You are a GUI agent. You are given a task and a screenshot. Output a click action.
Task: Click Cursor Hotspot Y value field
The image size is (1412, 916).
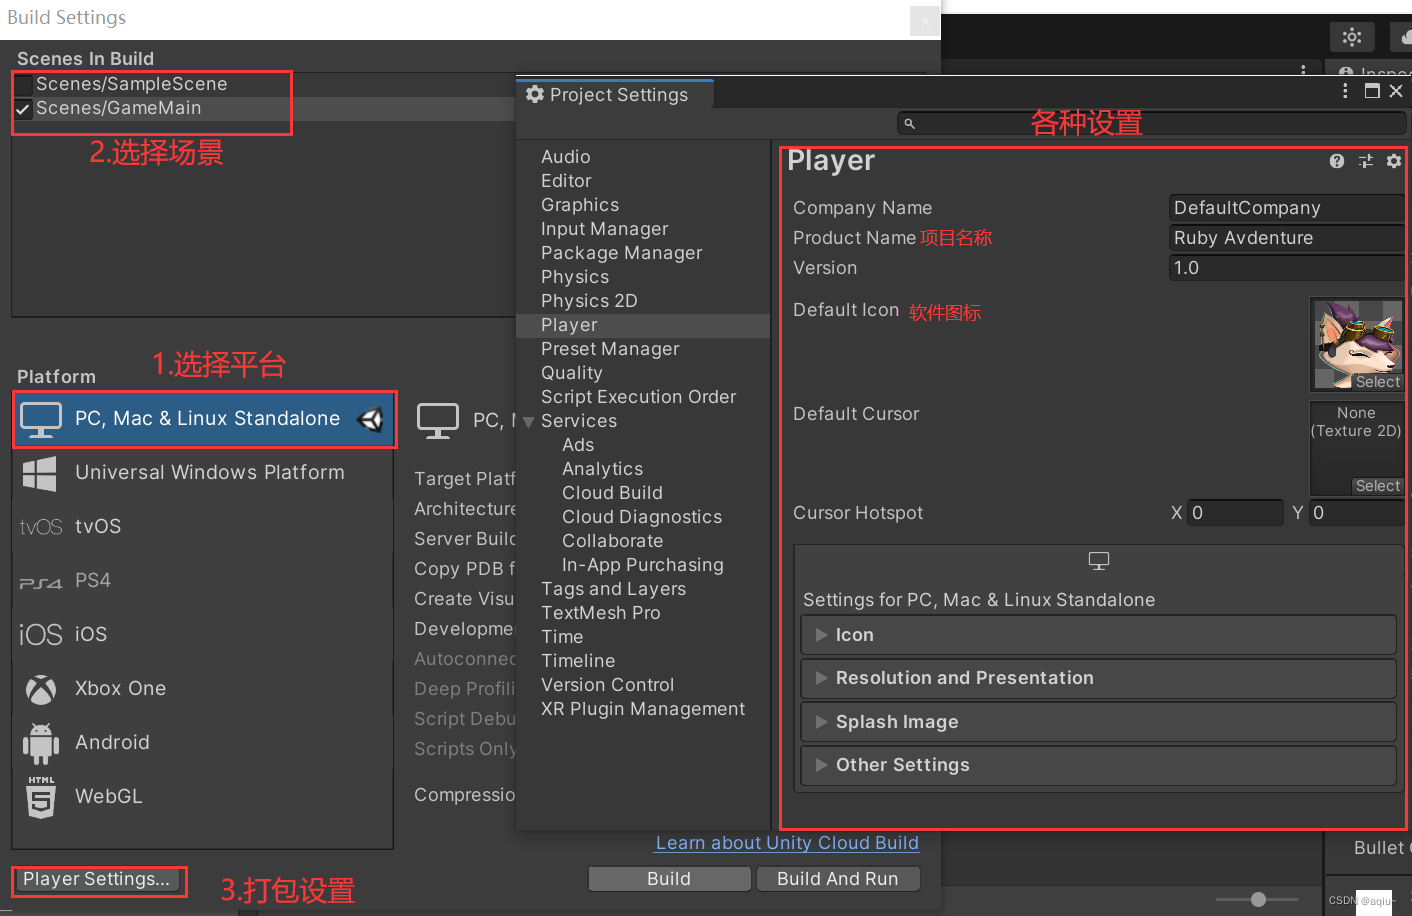point(1357,513)
